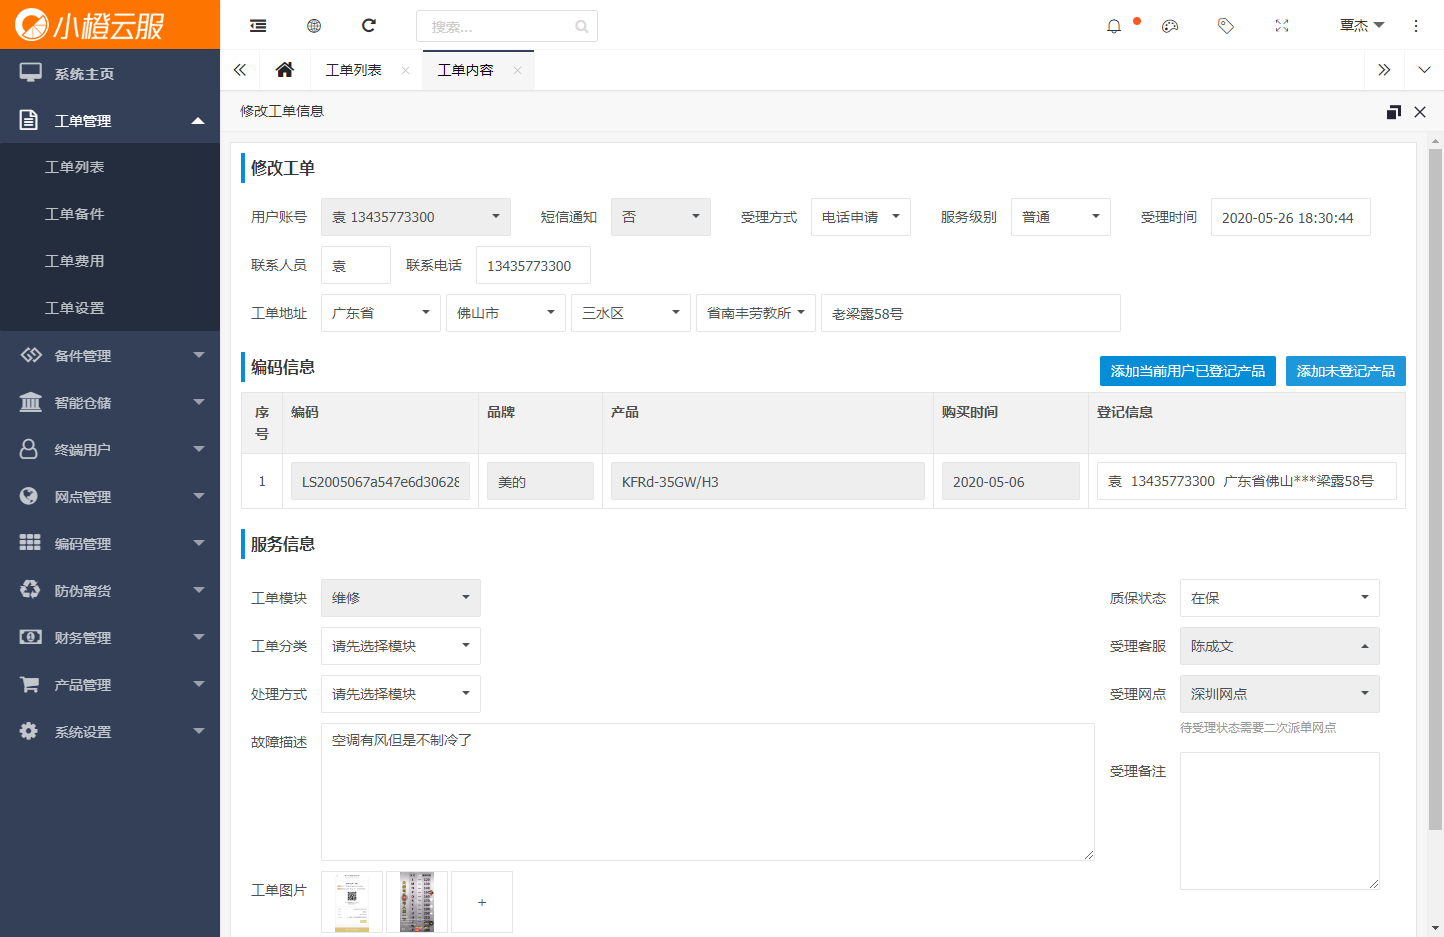Click the 编码管理 grid icon
Image resolution: width=1444 pixels, height=937 pixels.
[x=30, y=542]
